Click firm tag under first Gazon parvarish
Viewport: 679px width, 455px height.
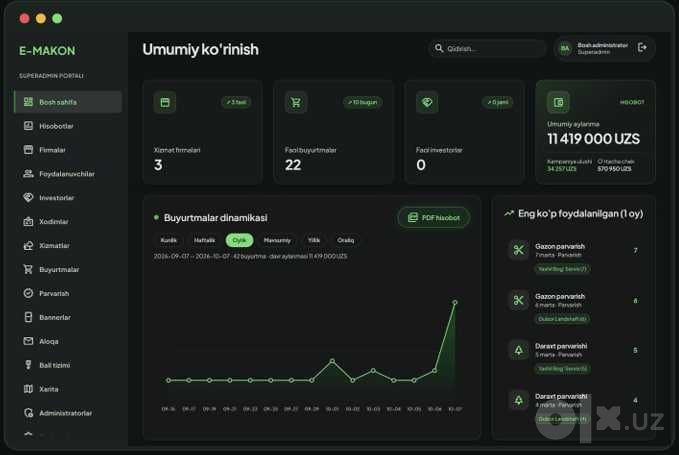[x=562, y=269]
